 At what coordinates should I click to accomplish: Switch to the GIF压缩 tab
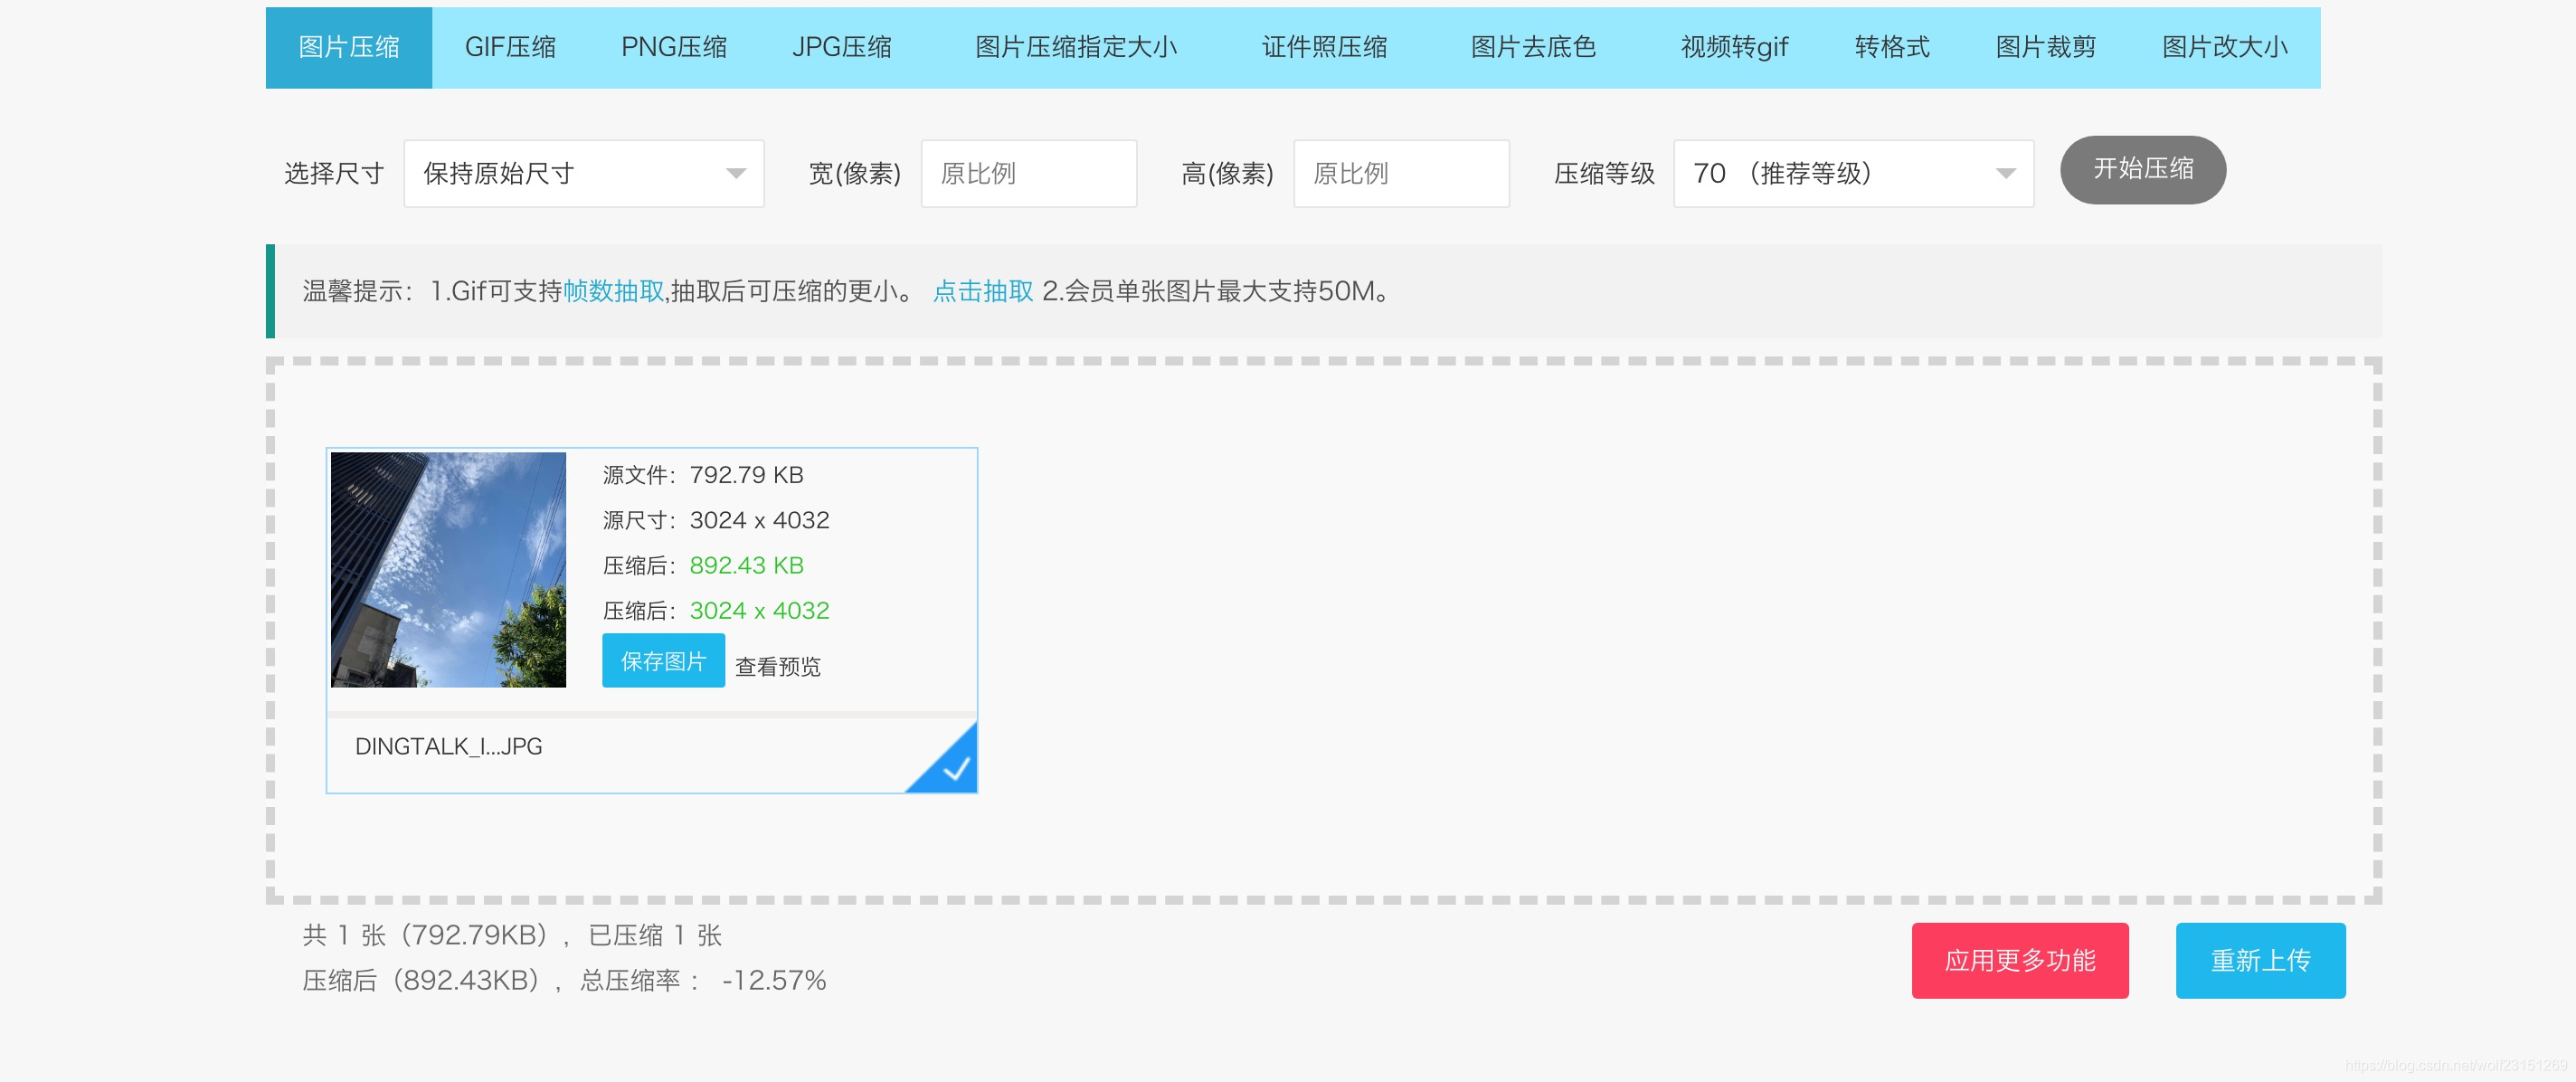point(510,47)
